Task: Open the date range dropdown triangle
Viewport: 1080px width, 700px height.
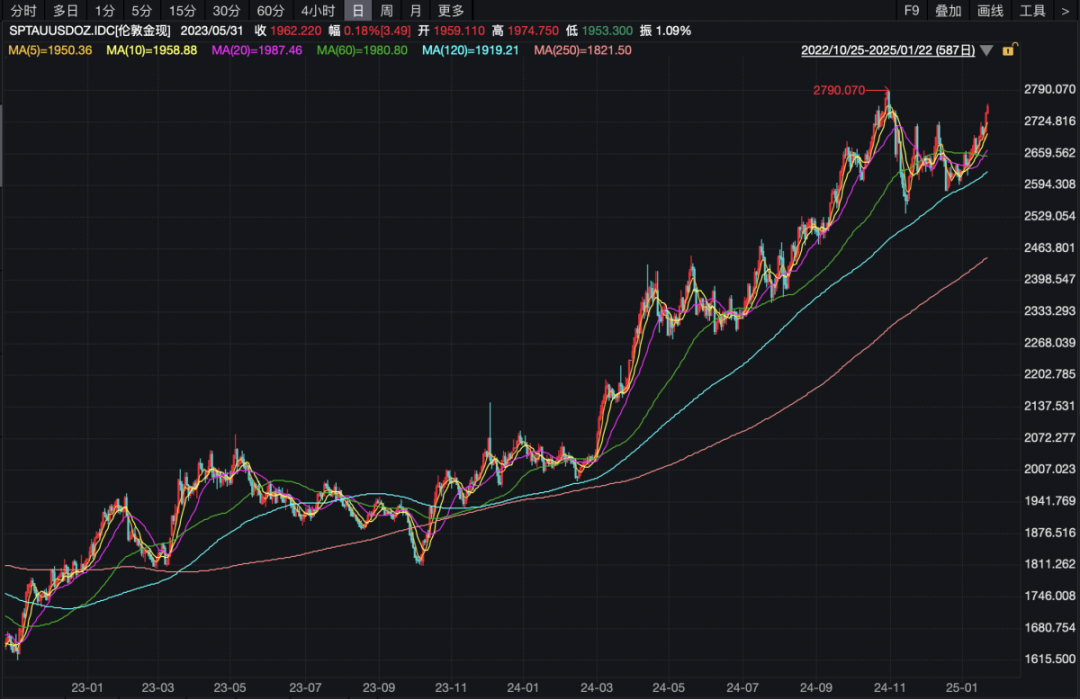Action: point(986,50)
